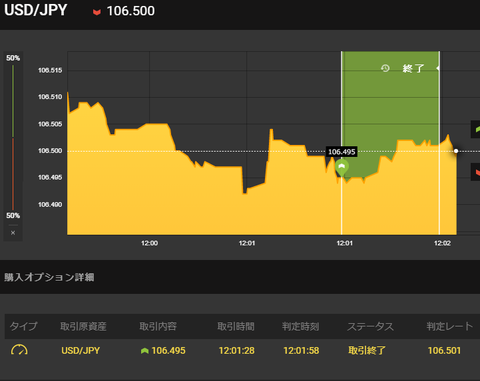Click the 106.495 entry price label on chart
Viewport: 480px width, 381px height.
342,152
